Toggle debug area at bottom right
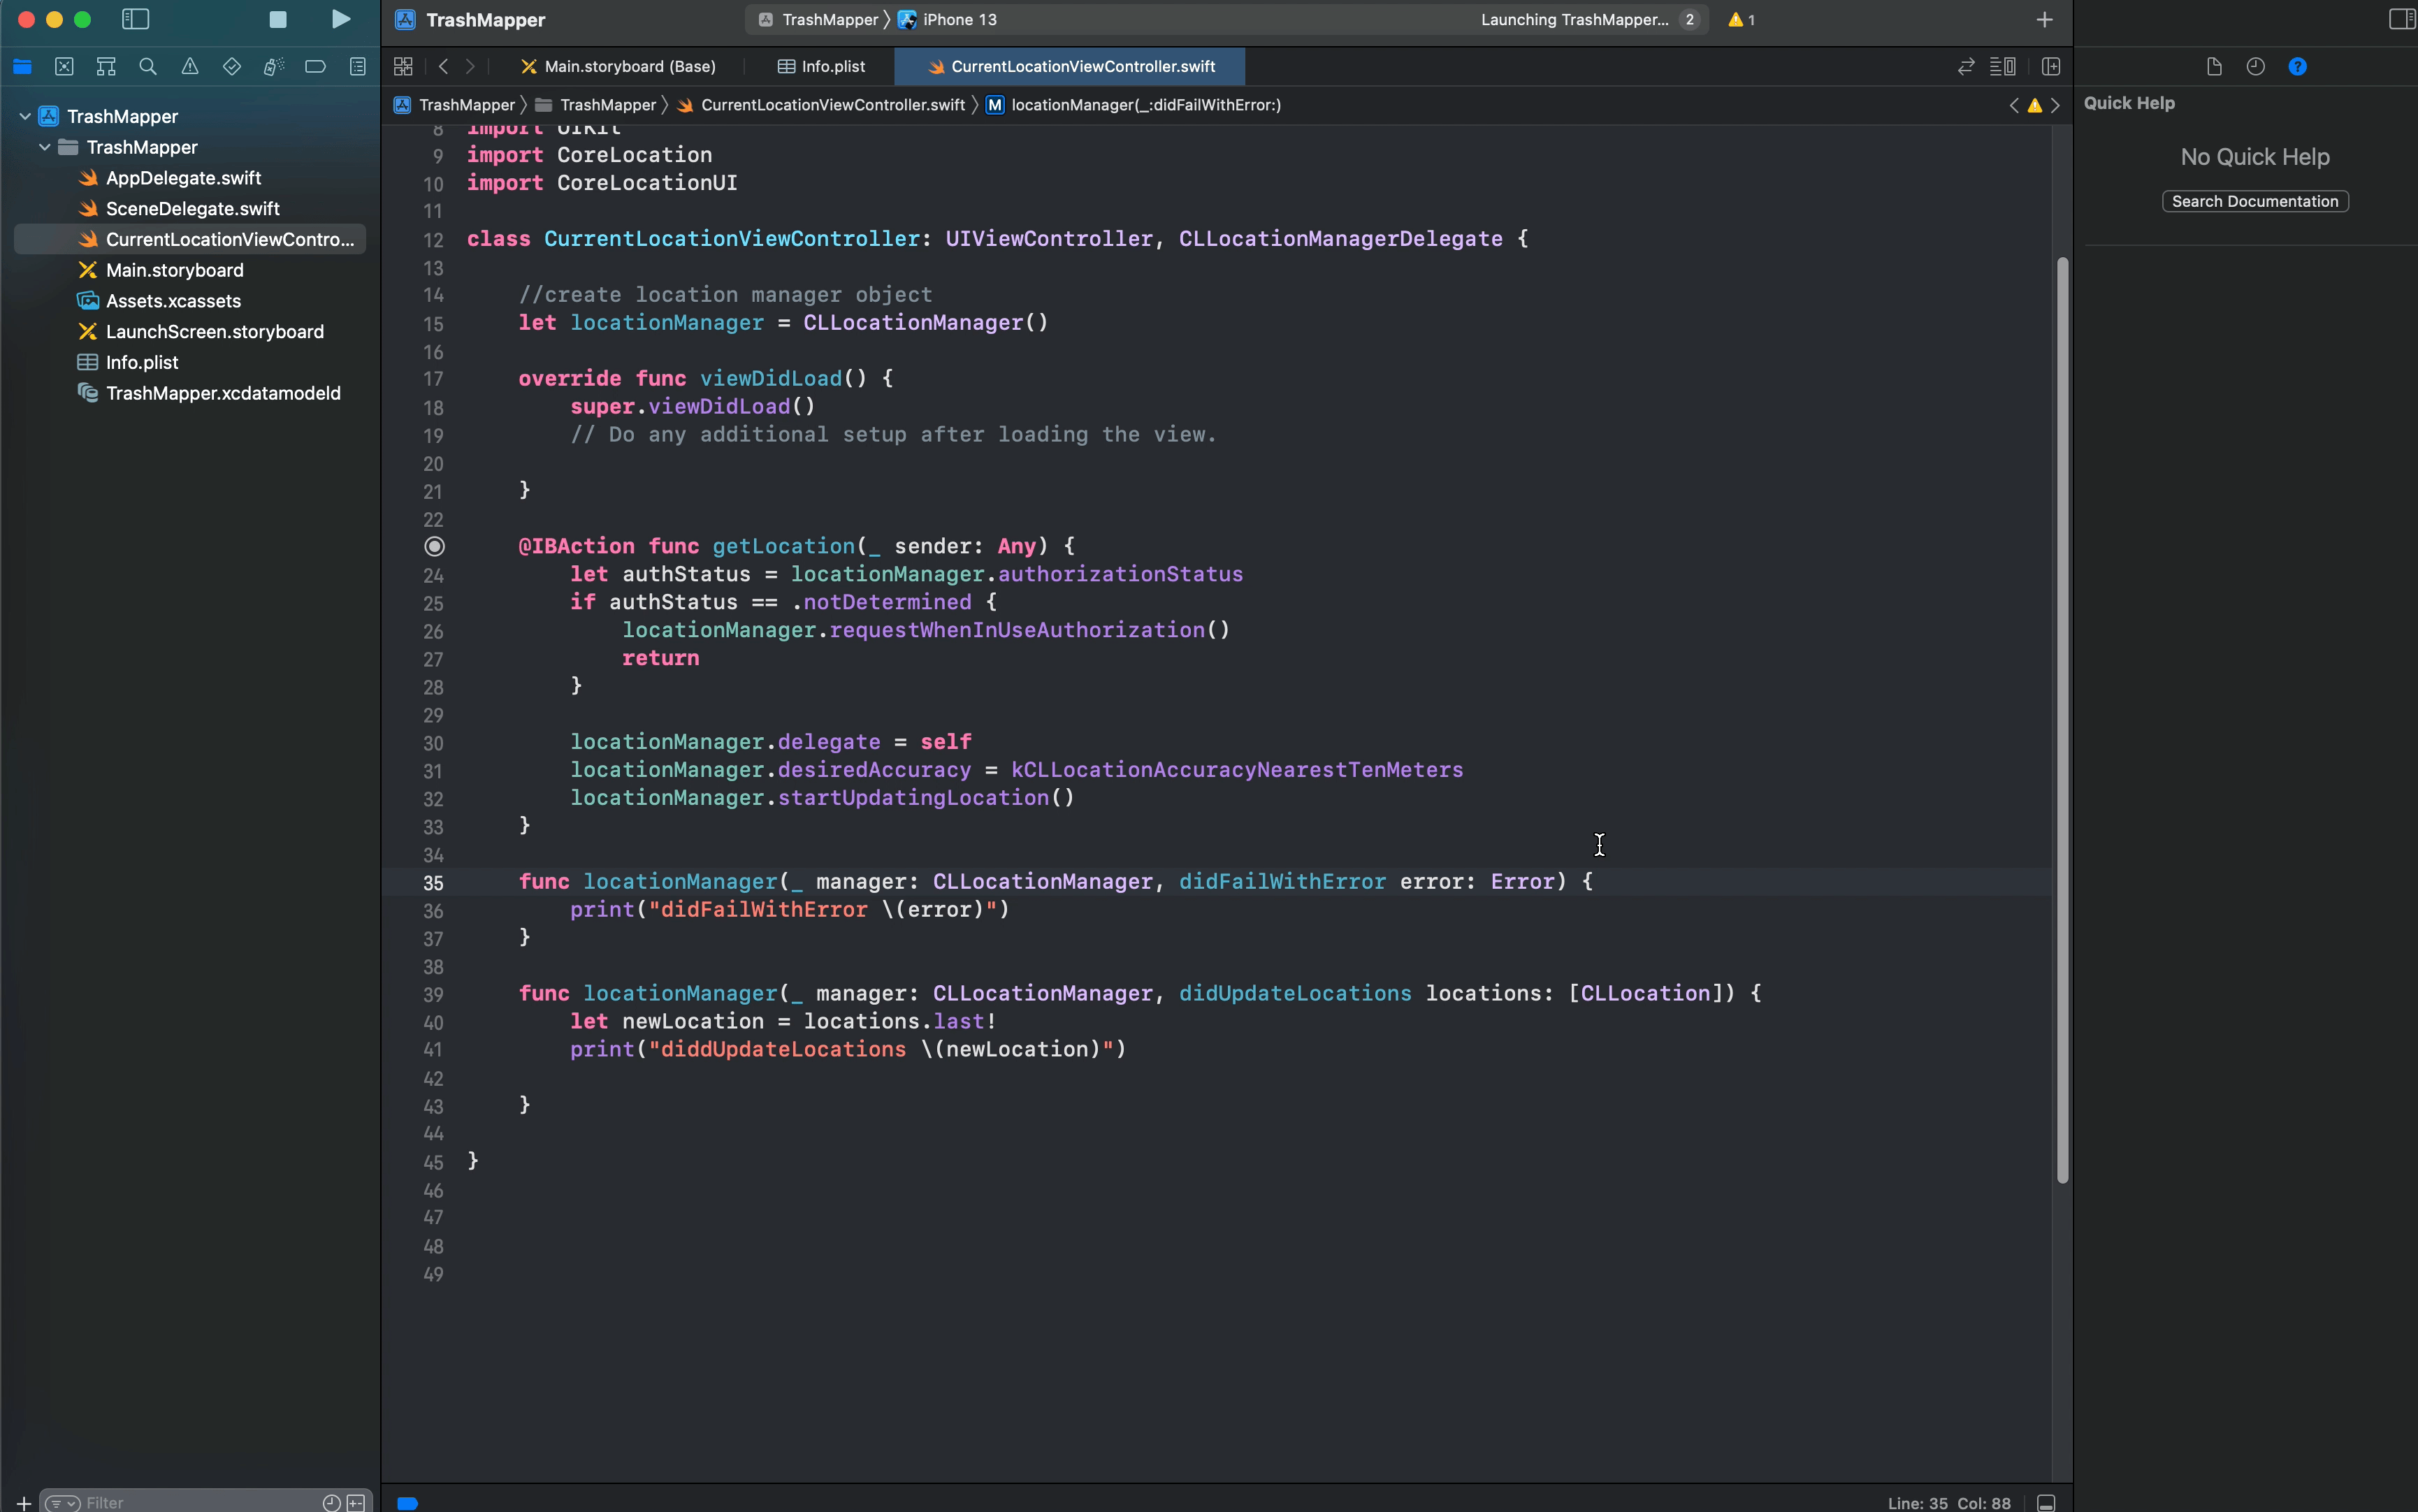This screenshot has width=2418, height=1512. [x=2046, y=1502]
